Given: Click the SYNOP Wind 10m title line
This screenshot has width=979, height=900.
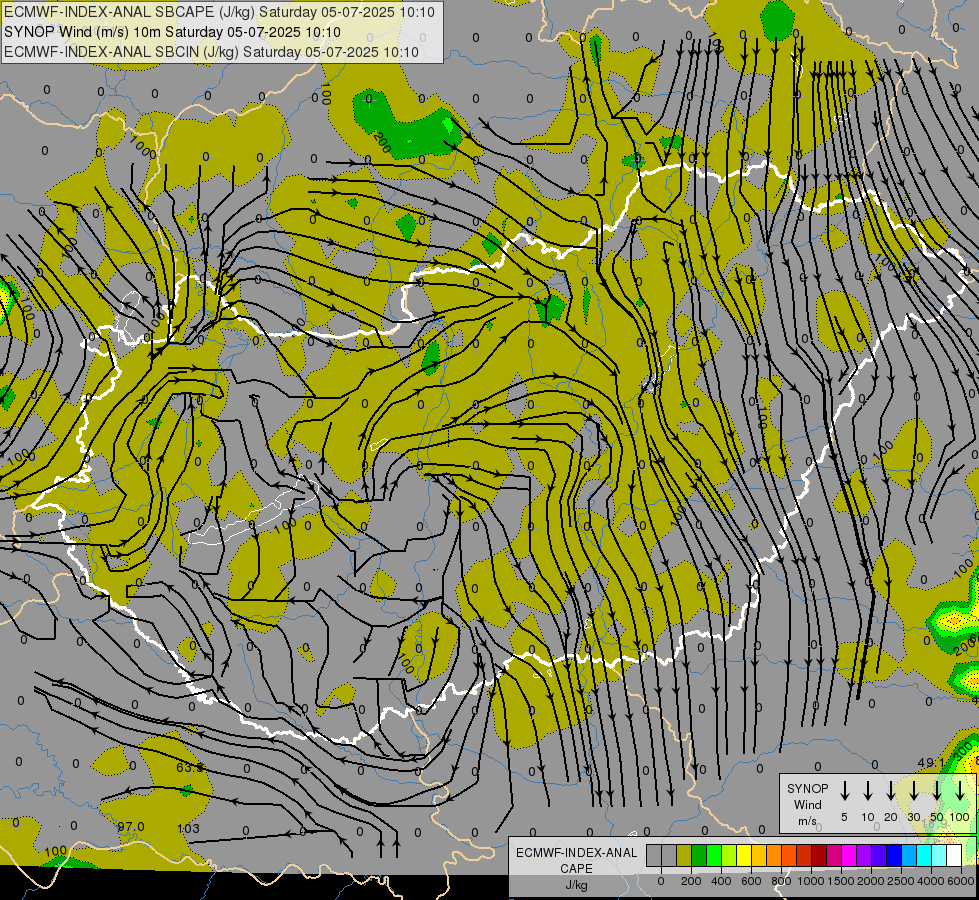Looking at the screenshot, I should click(172, 32).
